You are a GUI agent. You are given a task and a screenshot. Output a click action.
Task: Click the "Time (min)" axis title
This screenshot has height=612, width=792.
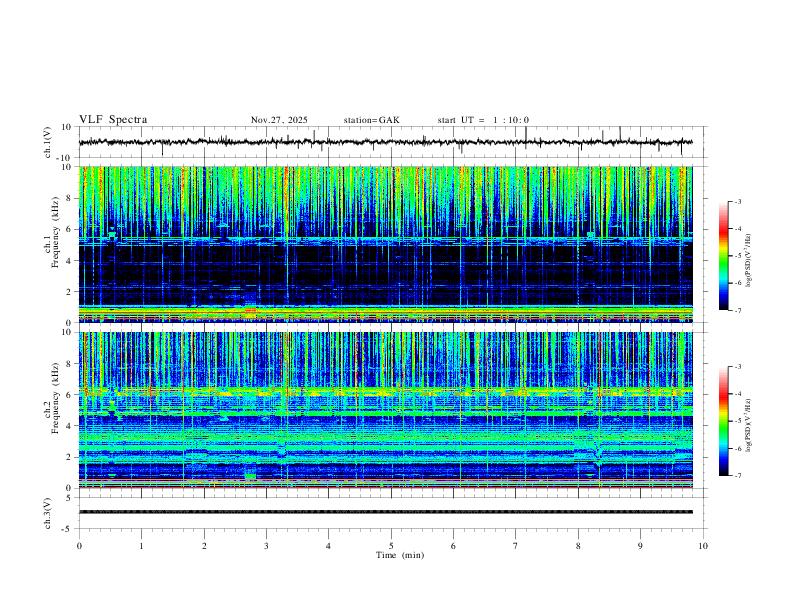point(400,555)
